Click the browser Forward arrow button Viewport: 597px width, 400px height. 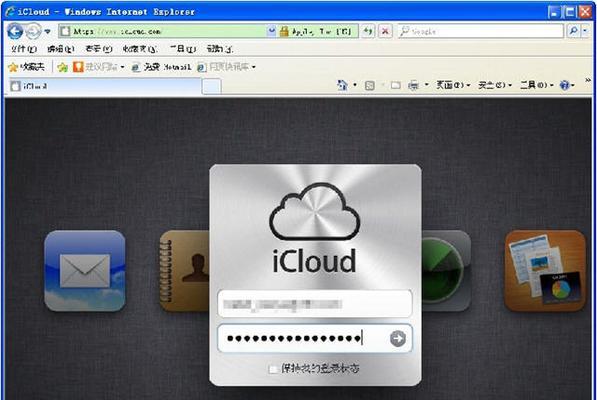tap(34, 31)
